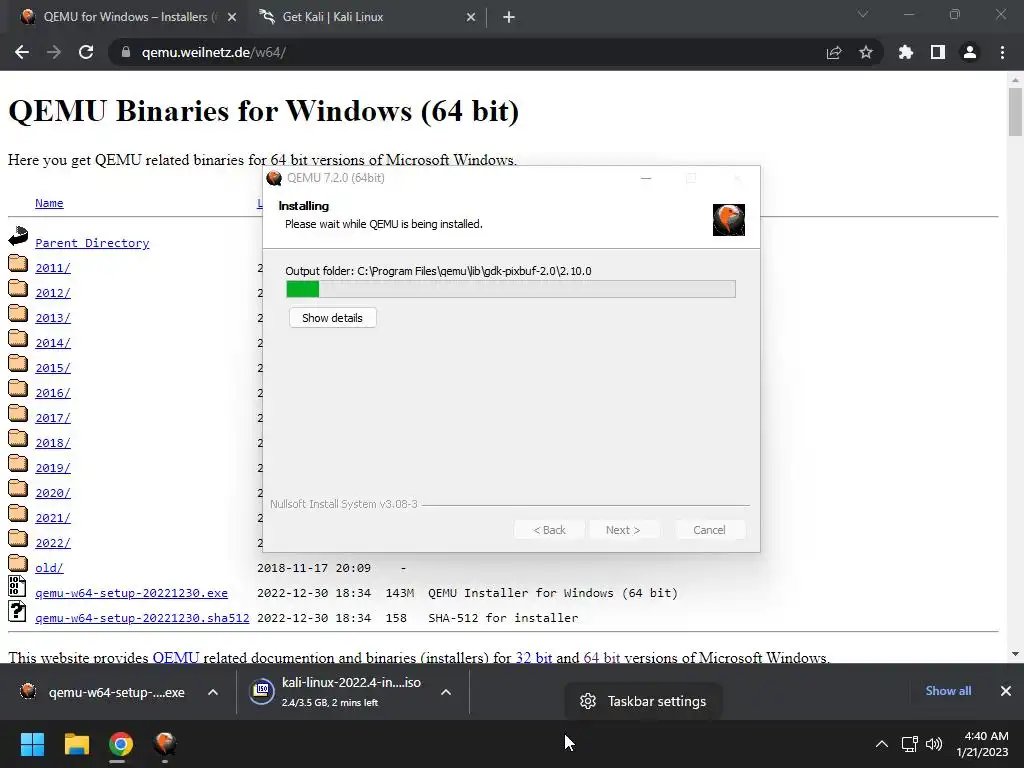Sort listing by Name column
1024x768 pixels.
[49, 203]
